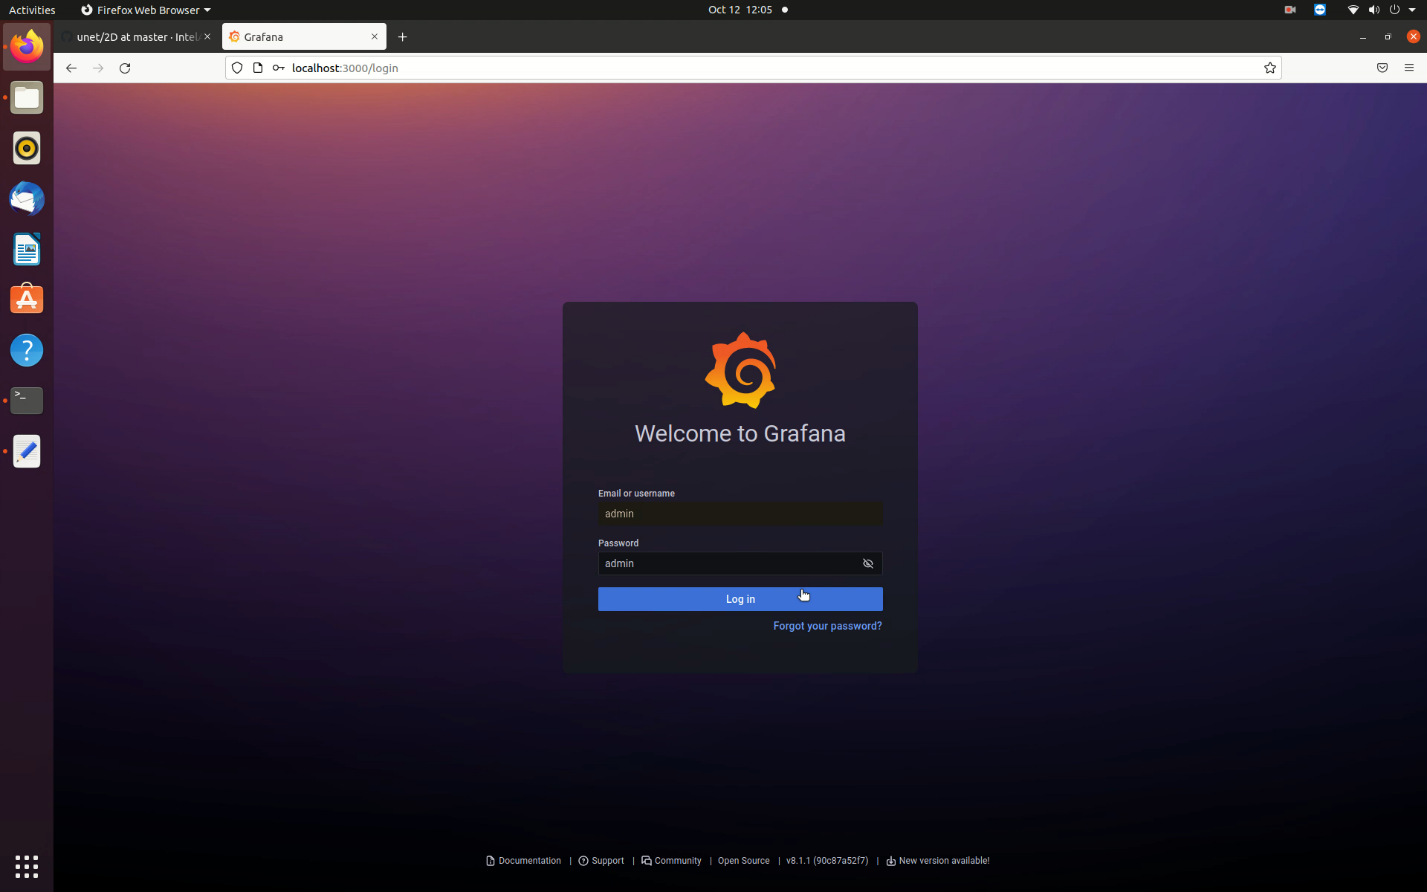Viewport: 1427px width, 892px height.
Task: Open the Activities overview
Action: click(32, 10)
